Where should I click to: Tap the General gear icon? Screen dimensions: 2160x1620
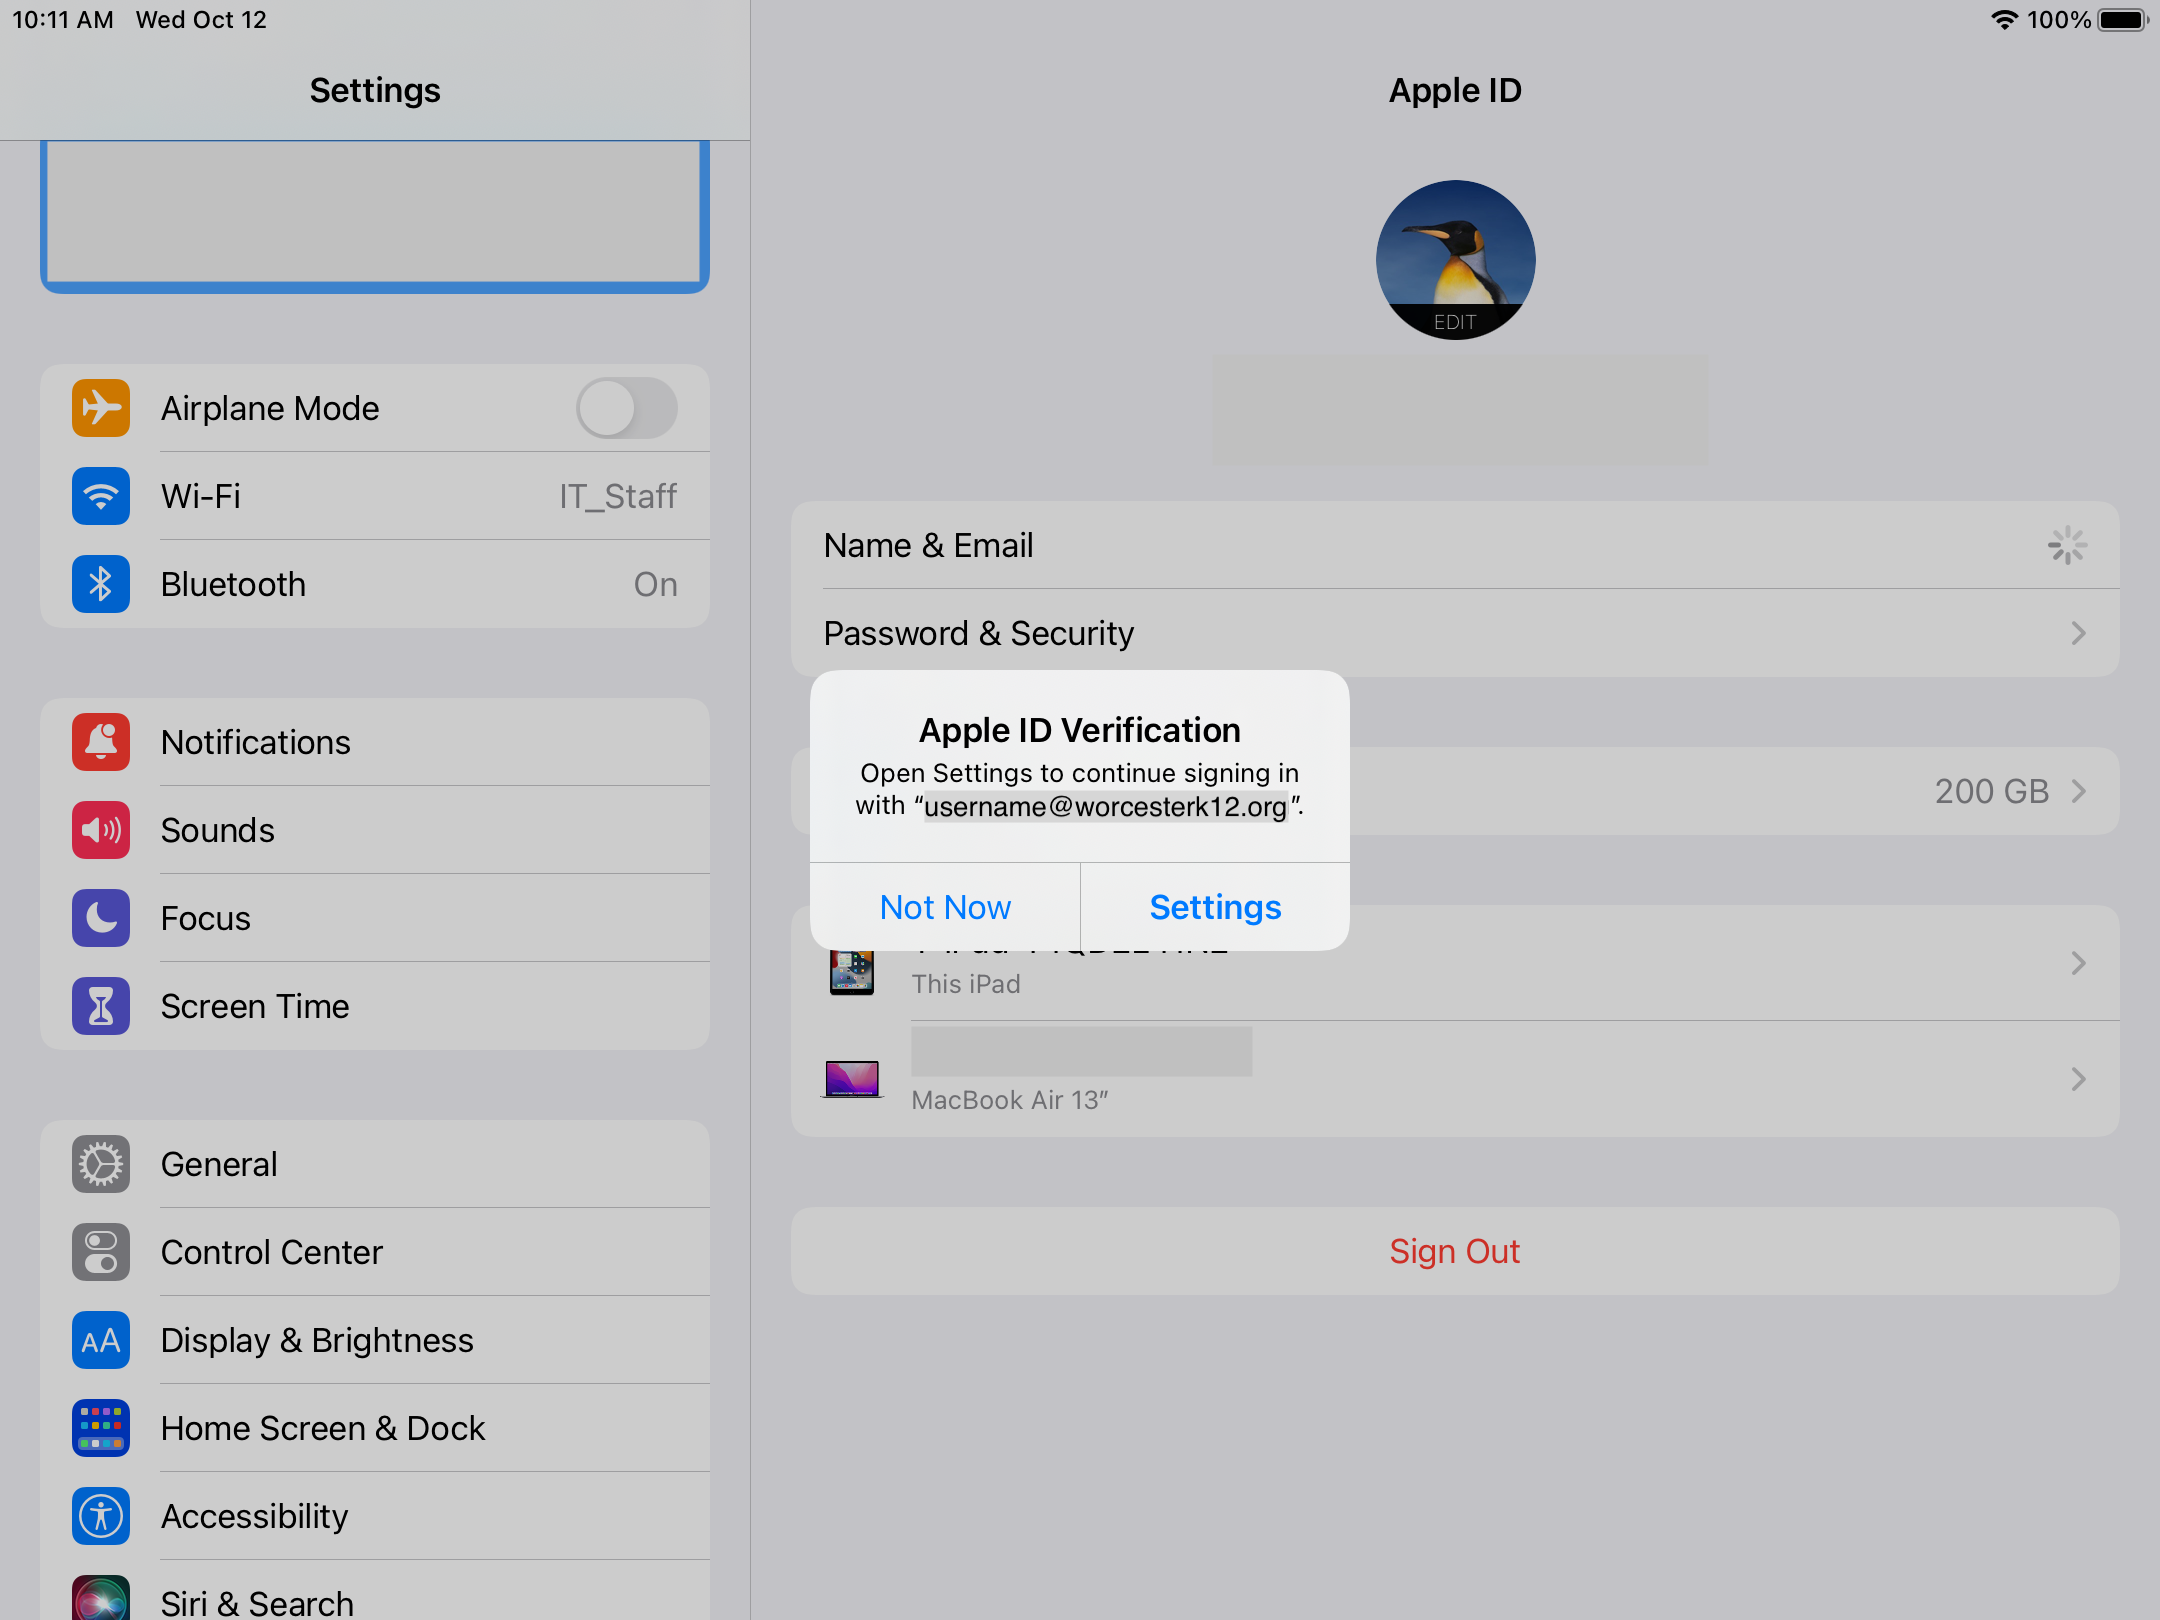pyautogui.click(x=101, y=1164)
